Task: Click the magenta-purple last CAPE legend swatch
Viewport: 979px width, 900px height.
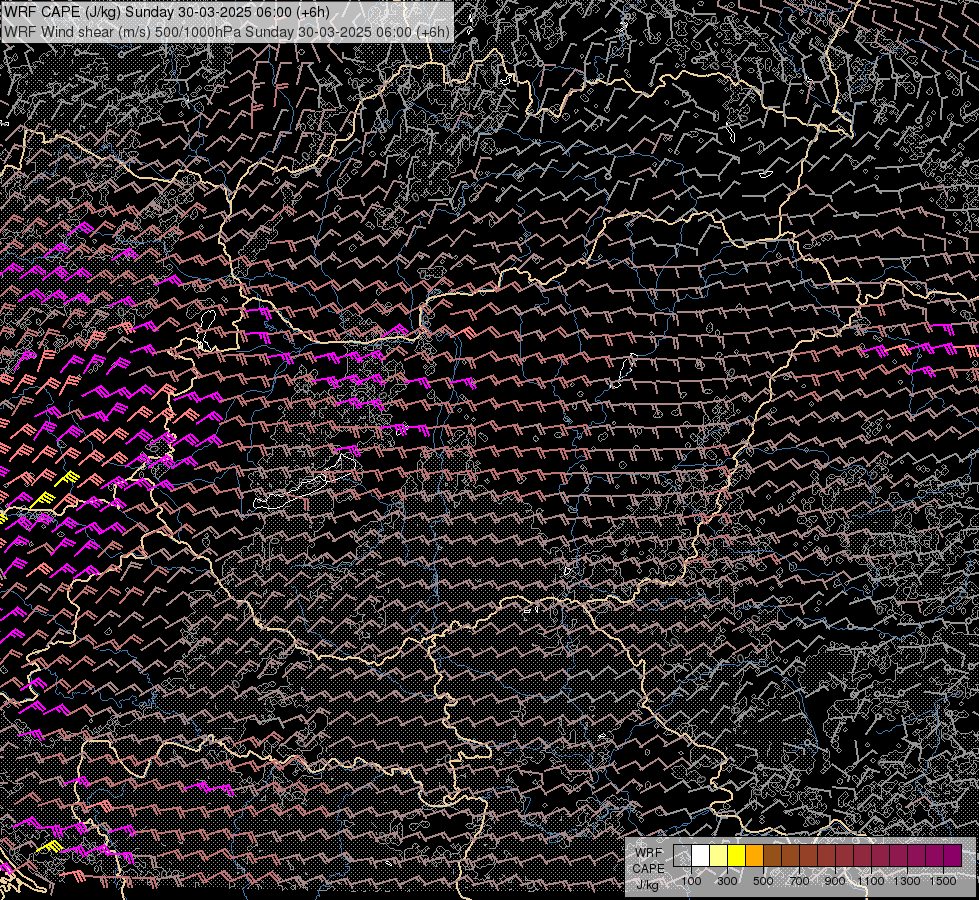Action: point(953,856)
